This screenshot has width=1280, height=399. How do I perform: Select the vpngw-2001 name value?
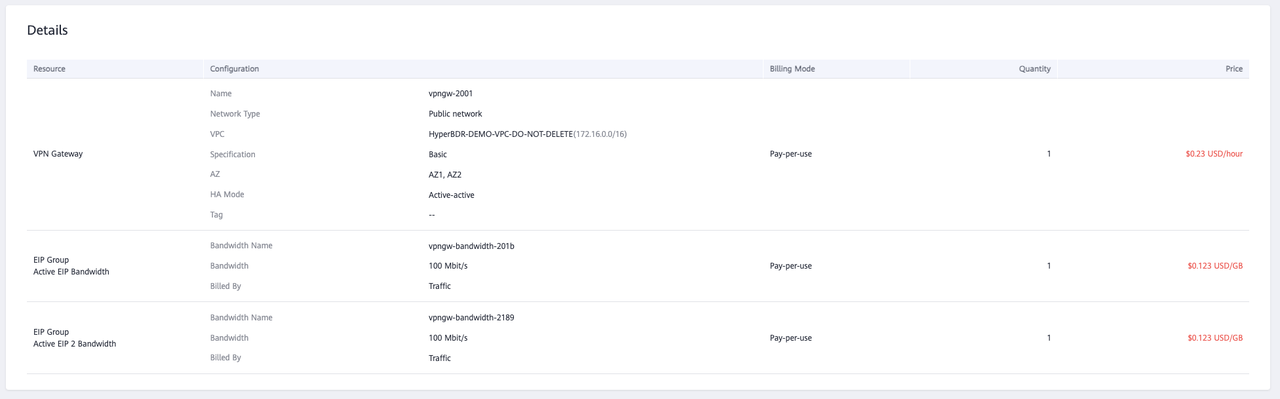point(452,94)
